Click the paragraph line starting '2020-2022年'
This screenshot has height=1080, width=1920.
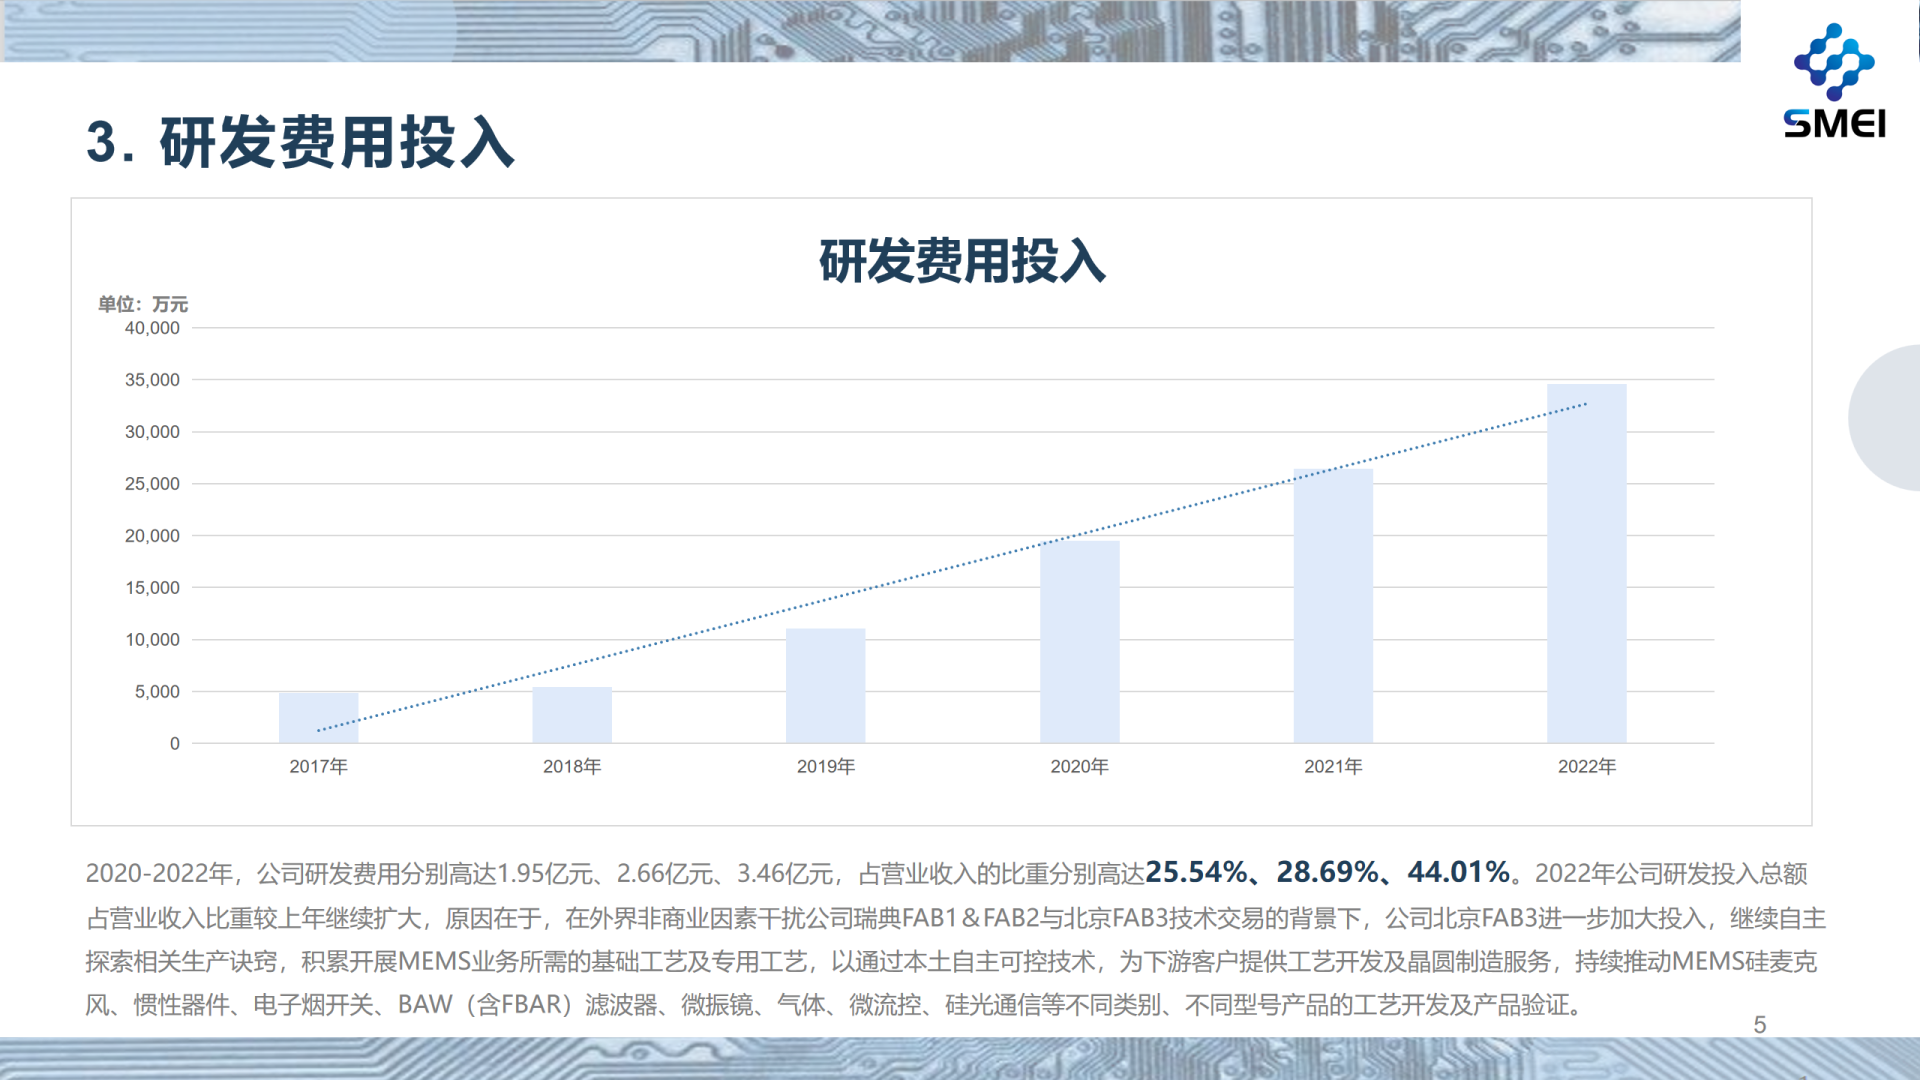(x=946, y=873)
